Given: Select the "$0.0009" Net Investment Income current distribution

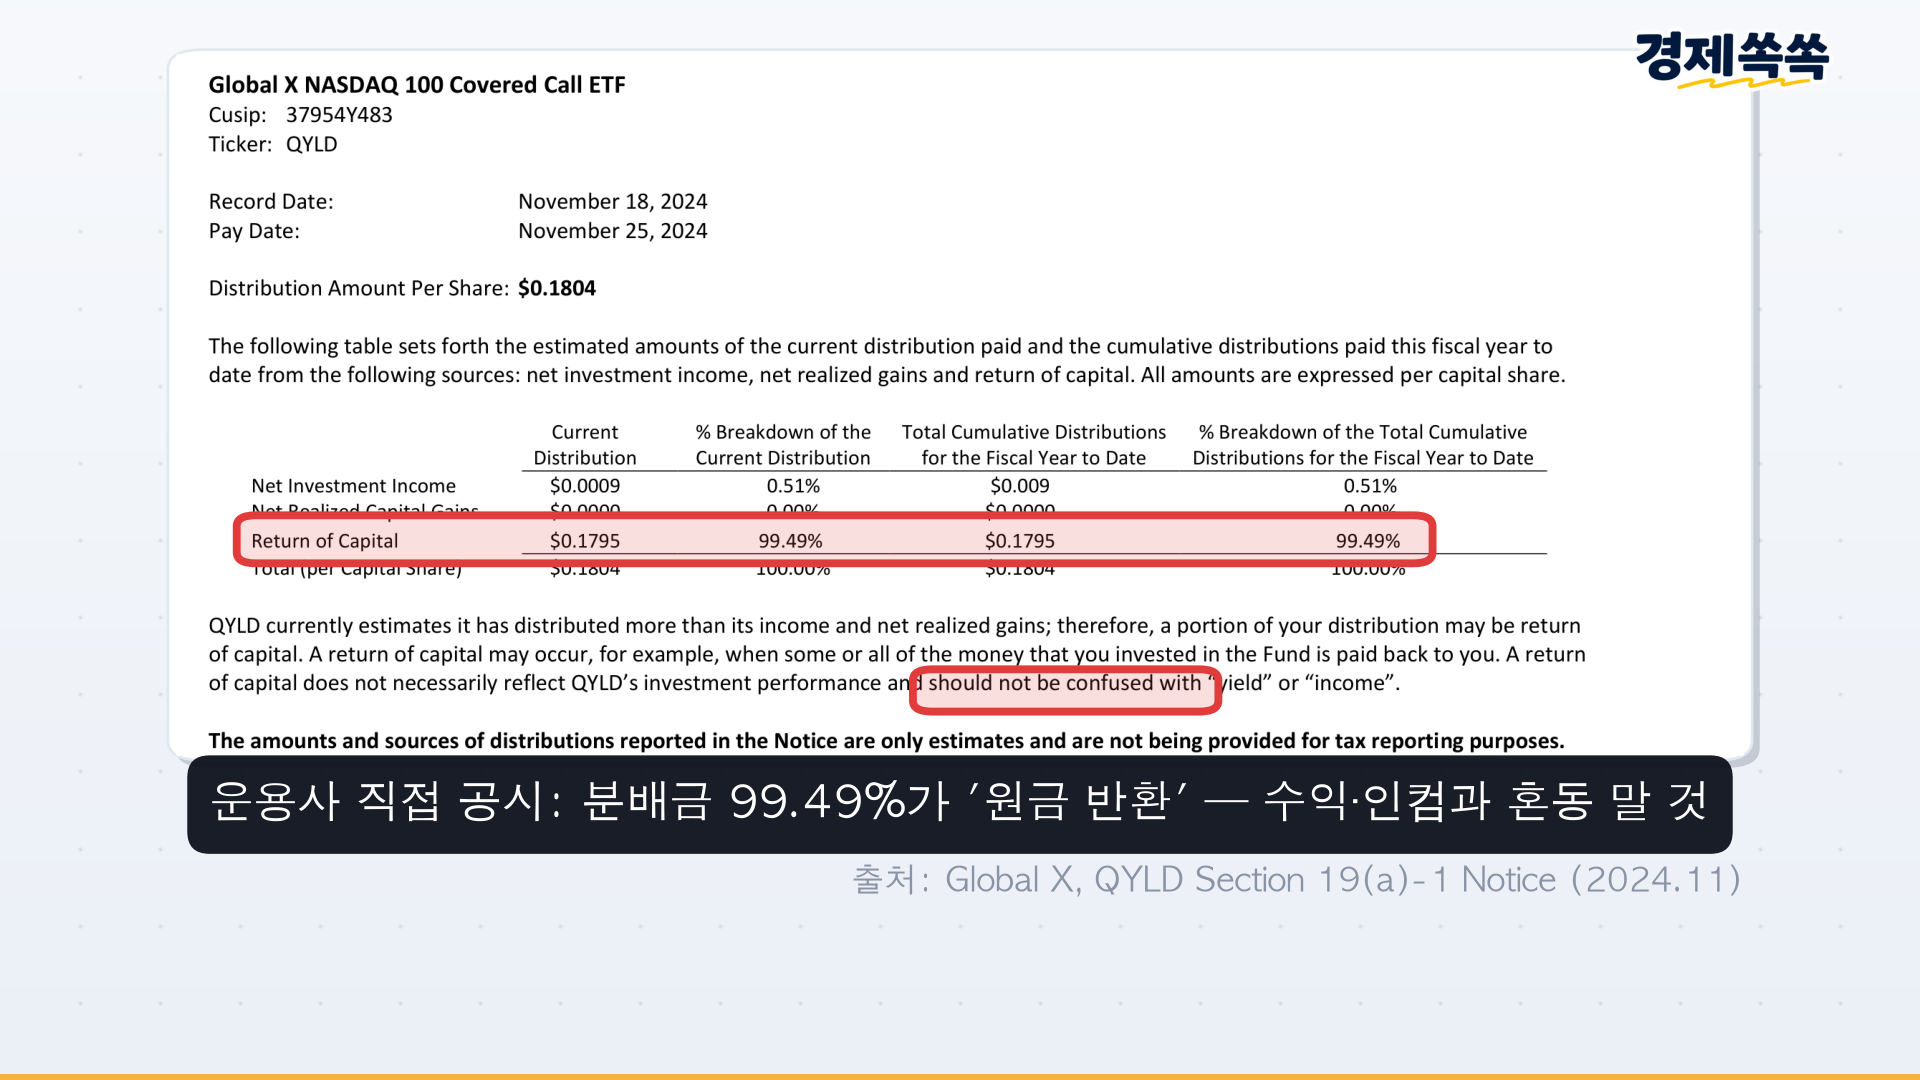Looking at the screenshot, I should pyautogui.click(x=585, y=486).
